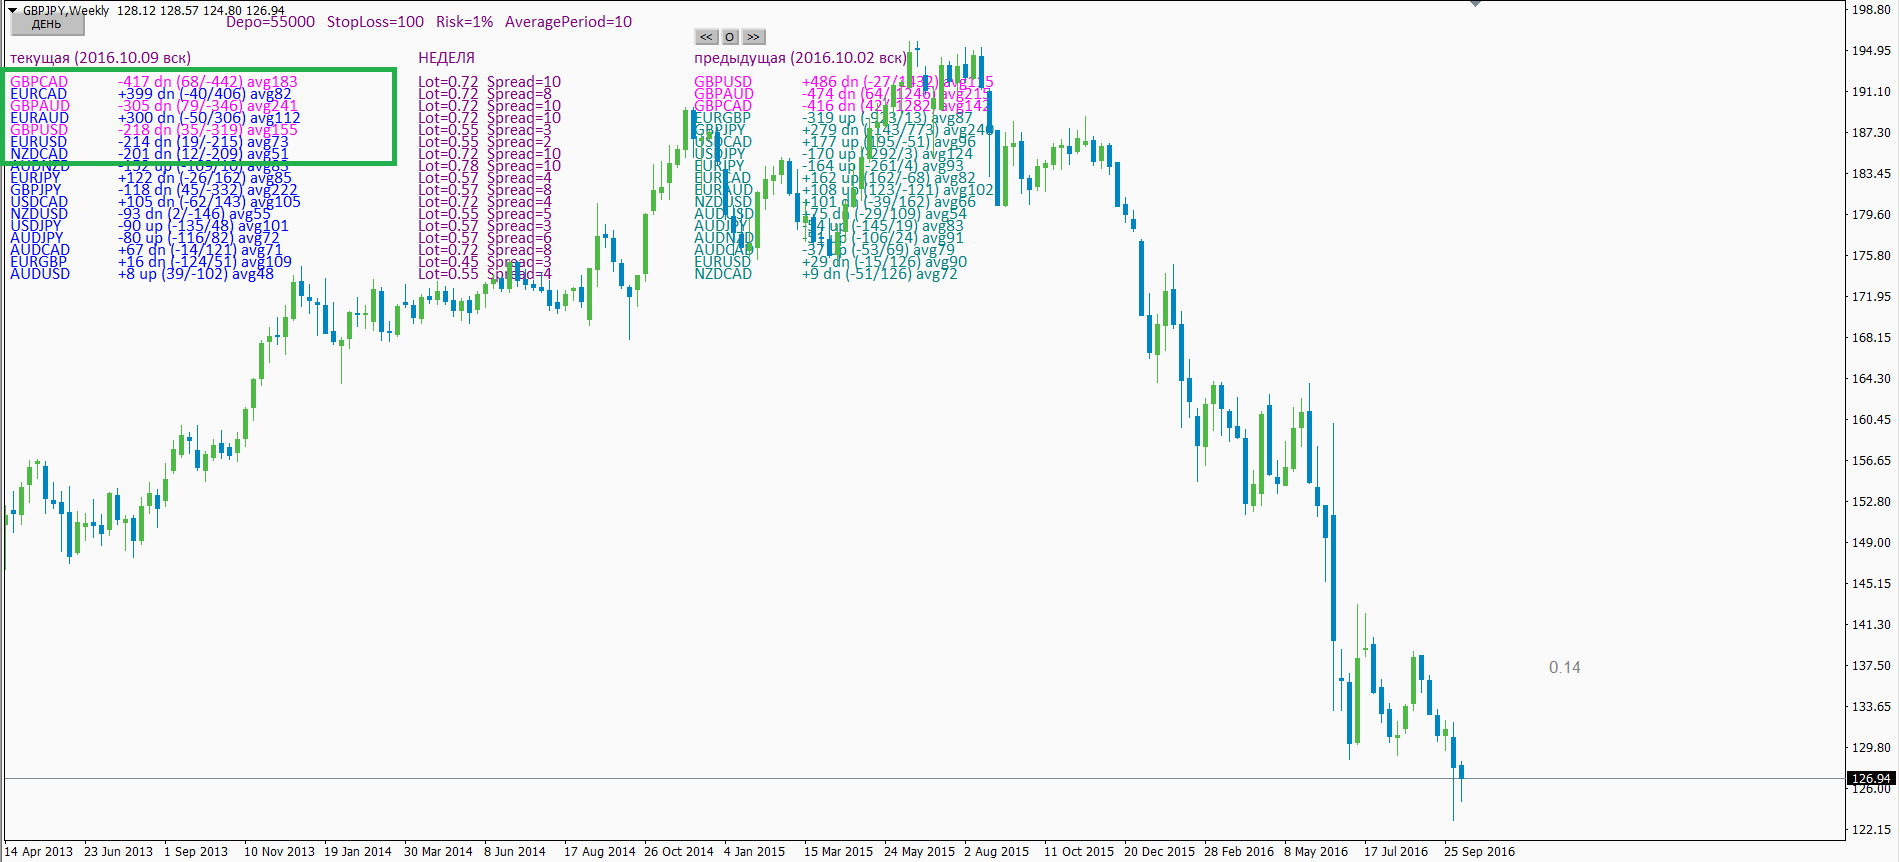The image size is (1900, 862).
Task: Click the '-214 dn (19/-215) avg73' value
Action: (x=203, y=142)
